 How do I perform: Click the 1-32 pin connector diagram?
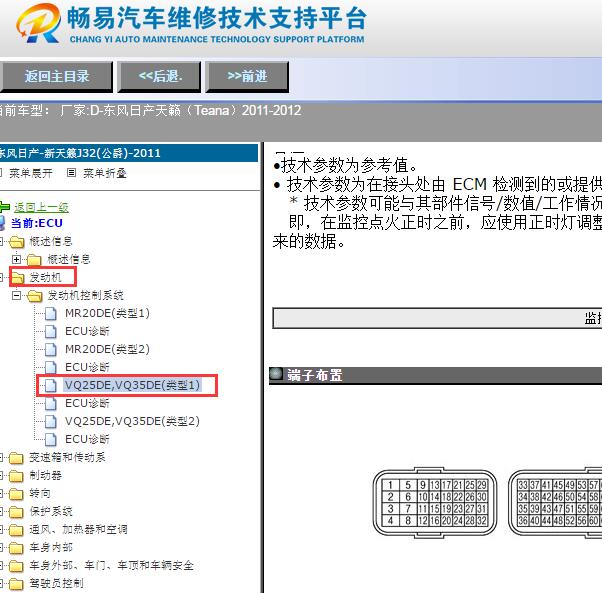(x=435, y=502)
